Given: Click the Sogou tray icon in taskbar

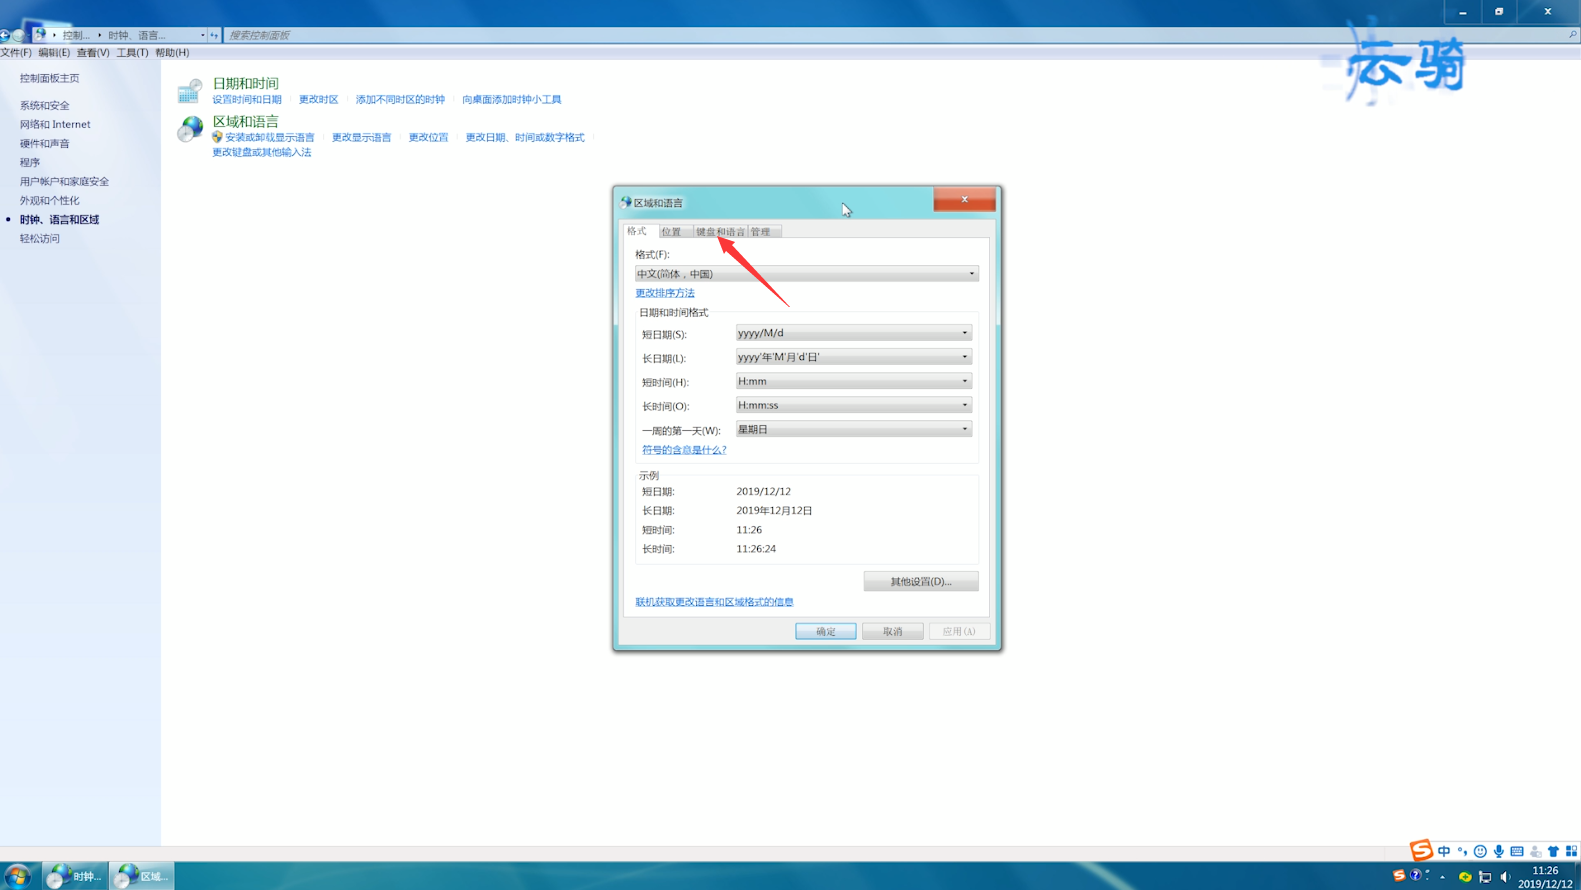Looking at the screenshot, I should point(1399,876).
